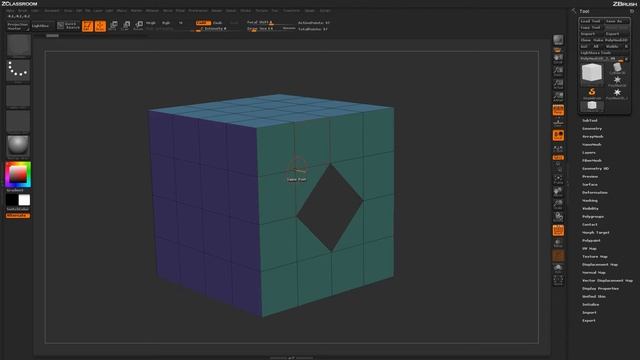
Task: Click the Frame icon on right shelf
Action: tap(558, 179)
